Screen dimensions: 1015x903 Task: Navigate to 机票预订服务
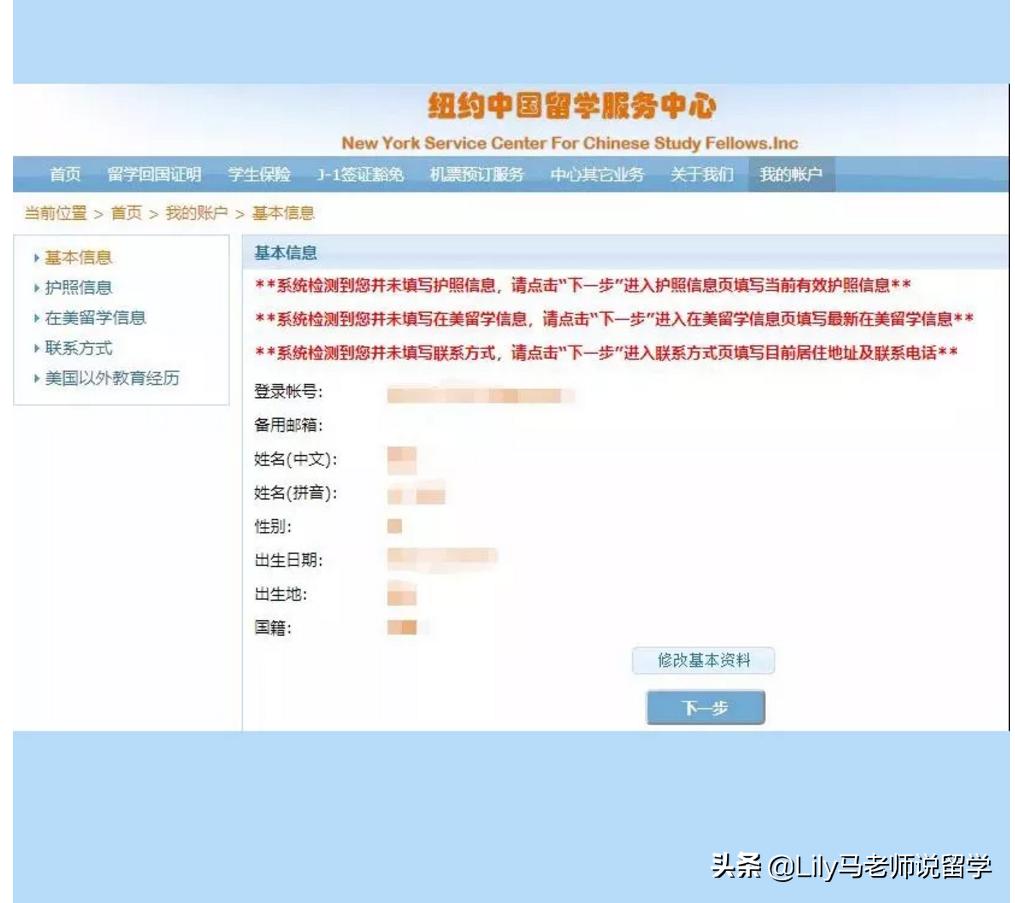478,173
